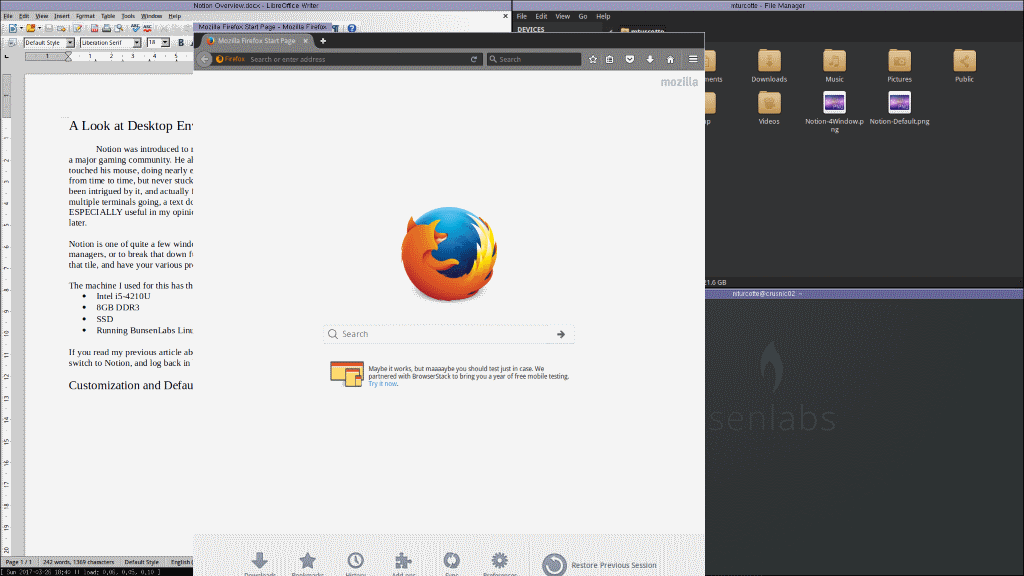This screenshot has width=1024, height=576.
Task: Click the reload icon in Firefox address bar
Action: point(474,59)
